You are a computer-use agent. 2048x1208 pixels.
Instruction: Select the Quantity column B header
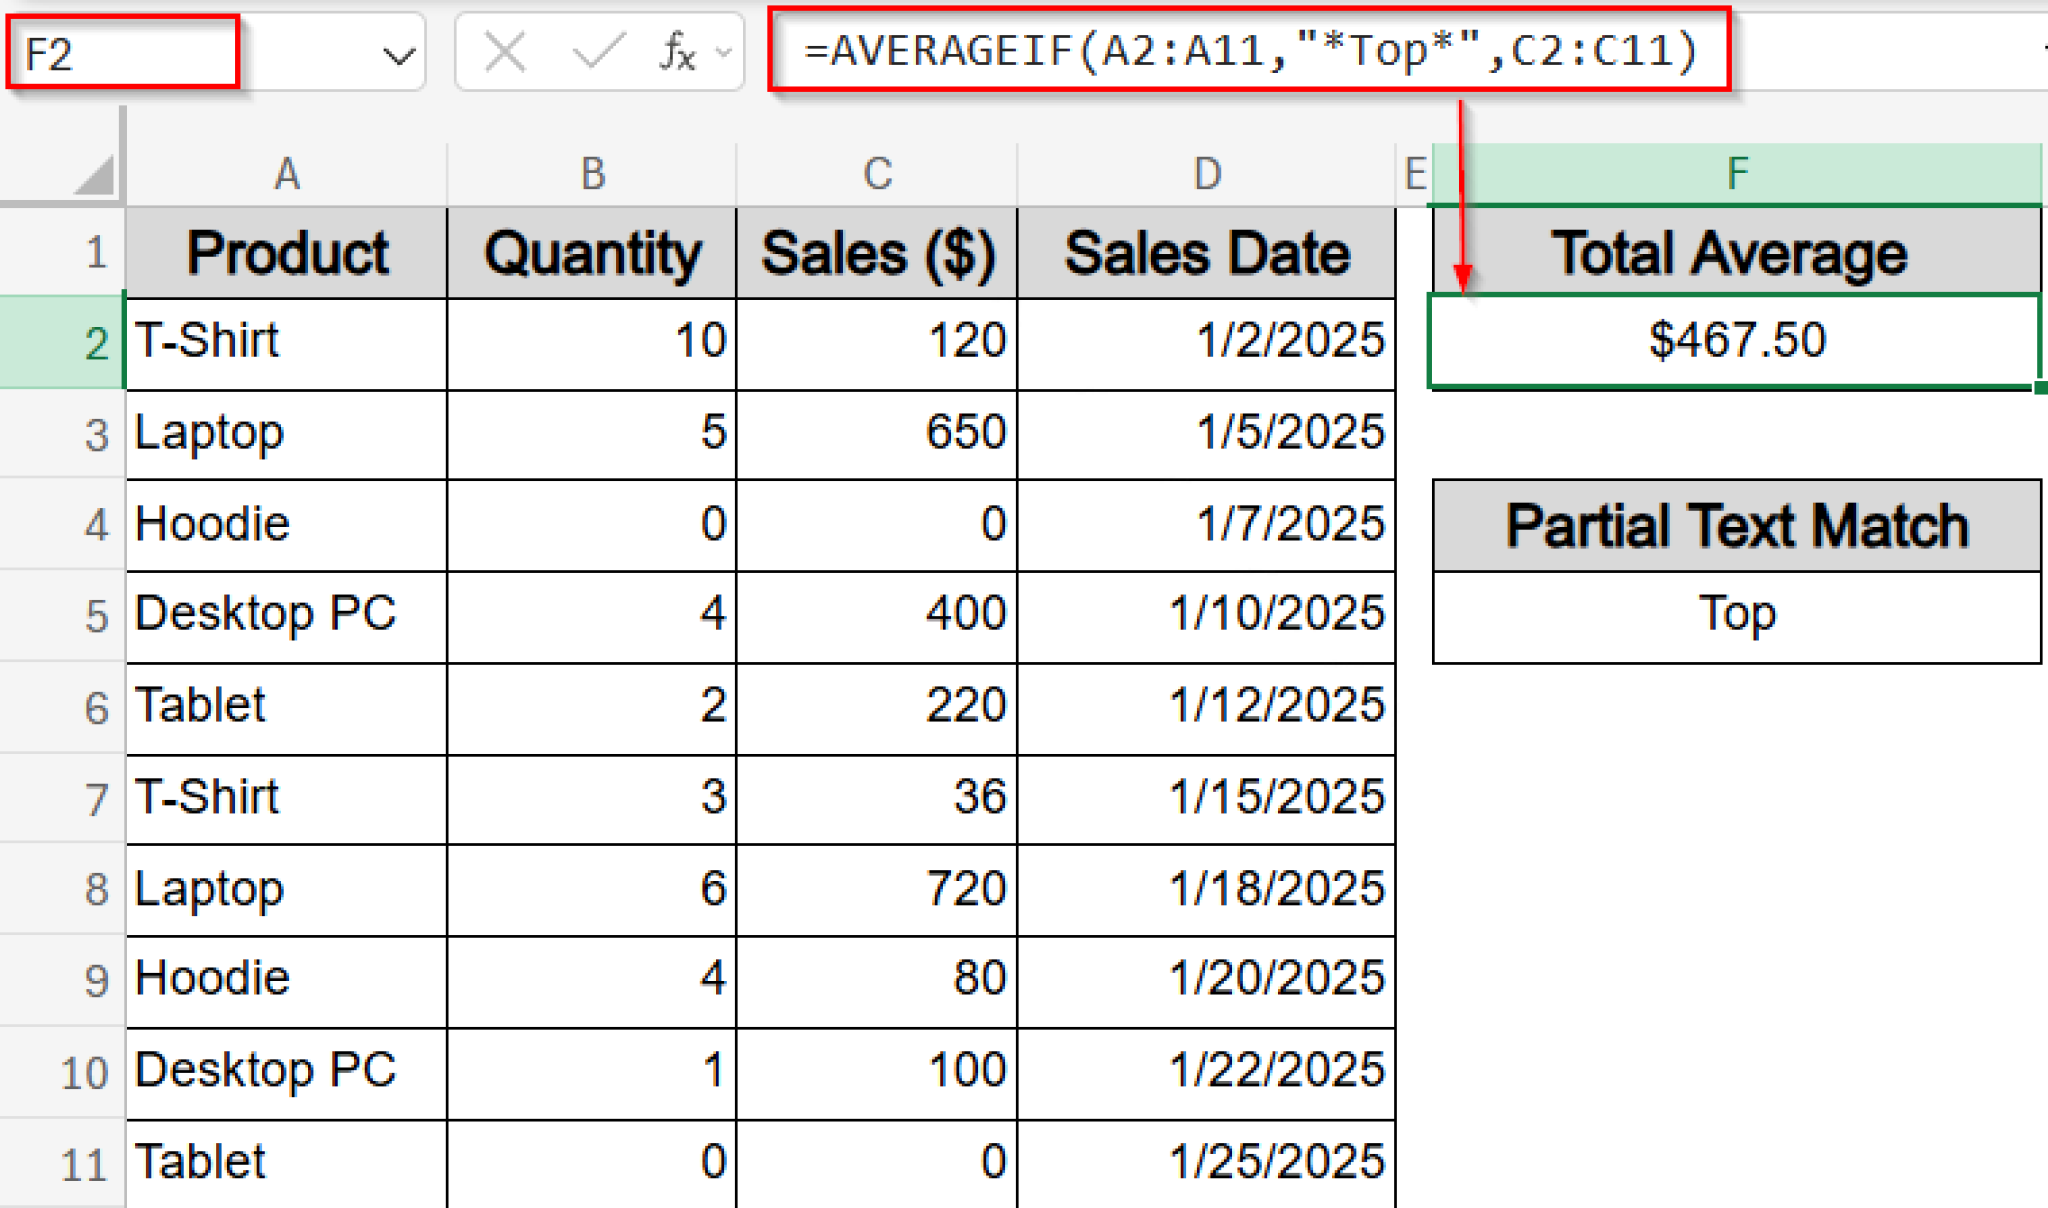click(591, 172)
